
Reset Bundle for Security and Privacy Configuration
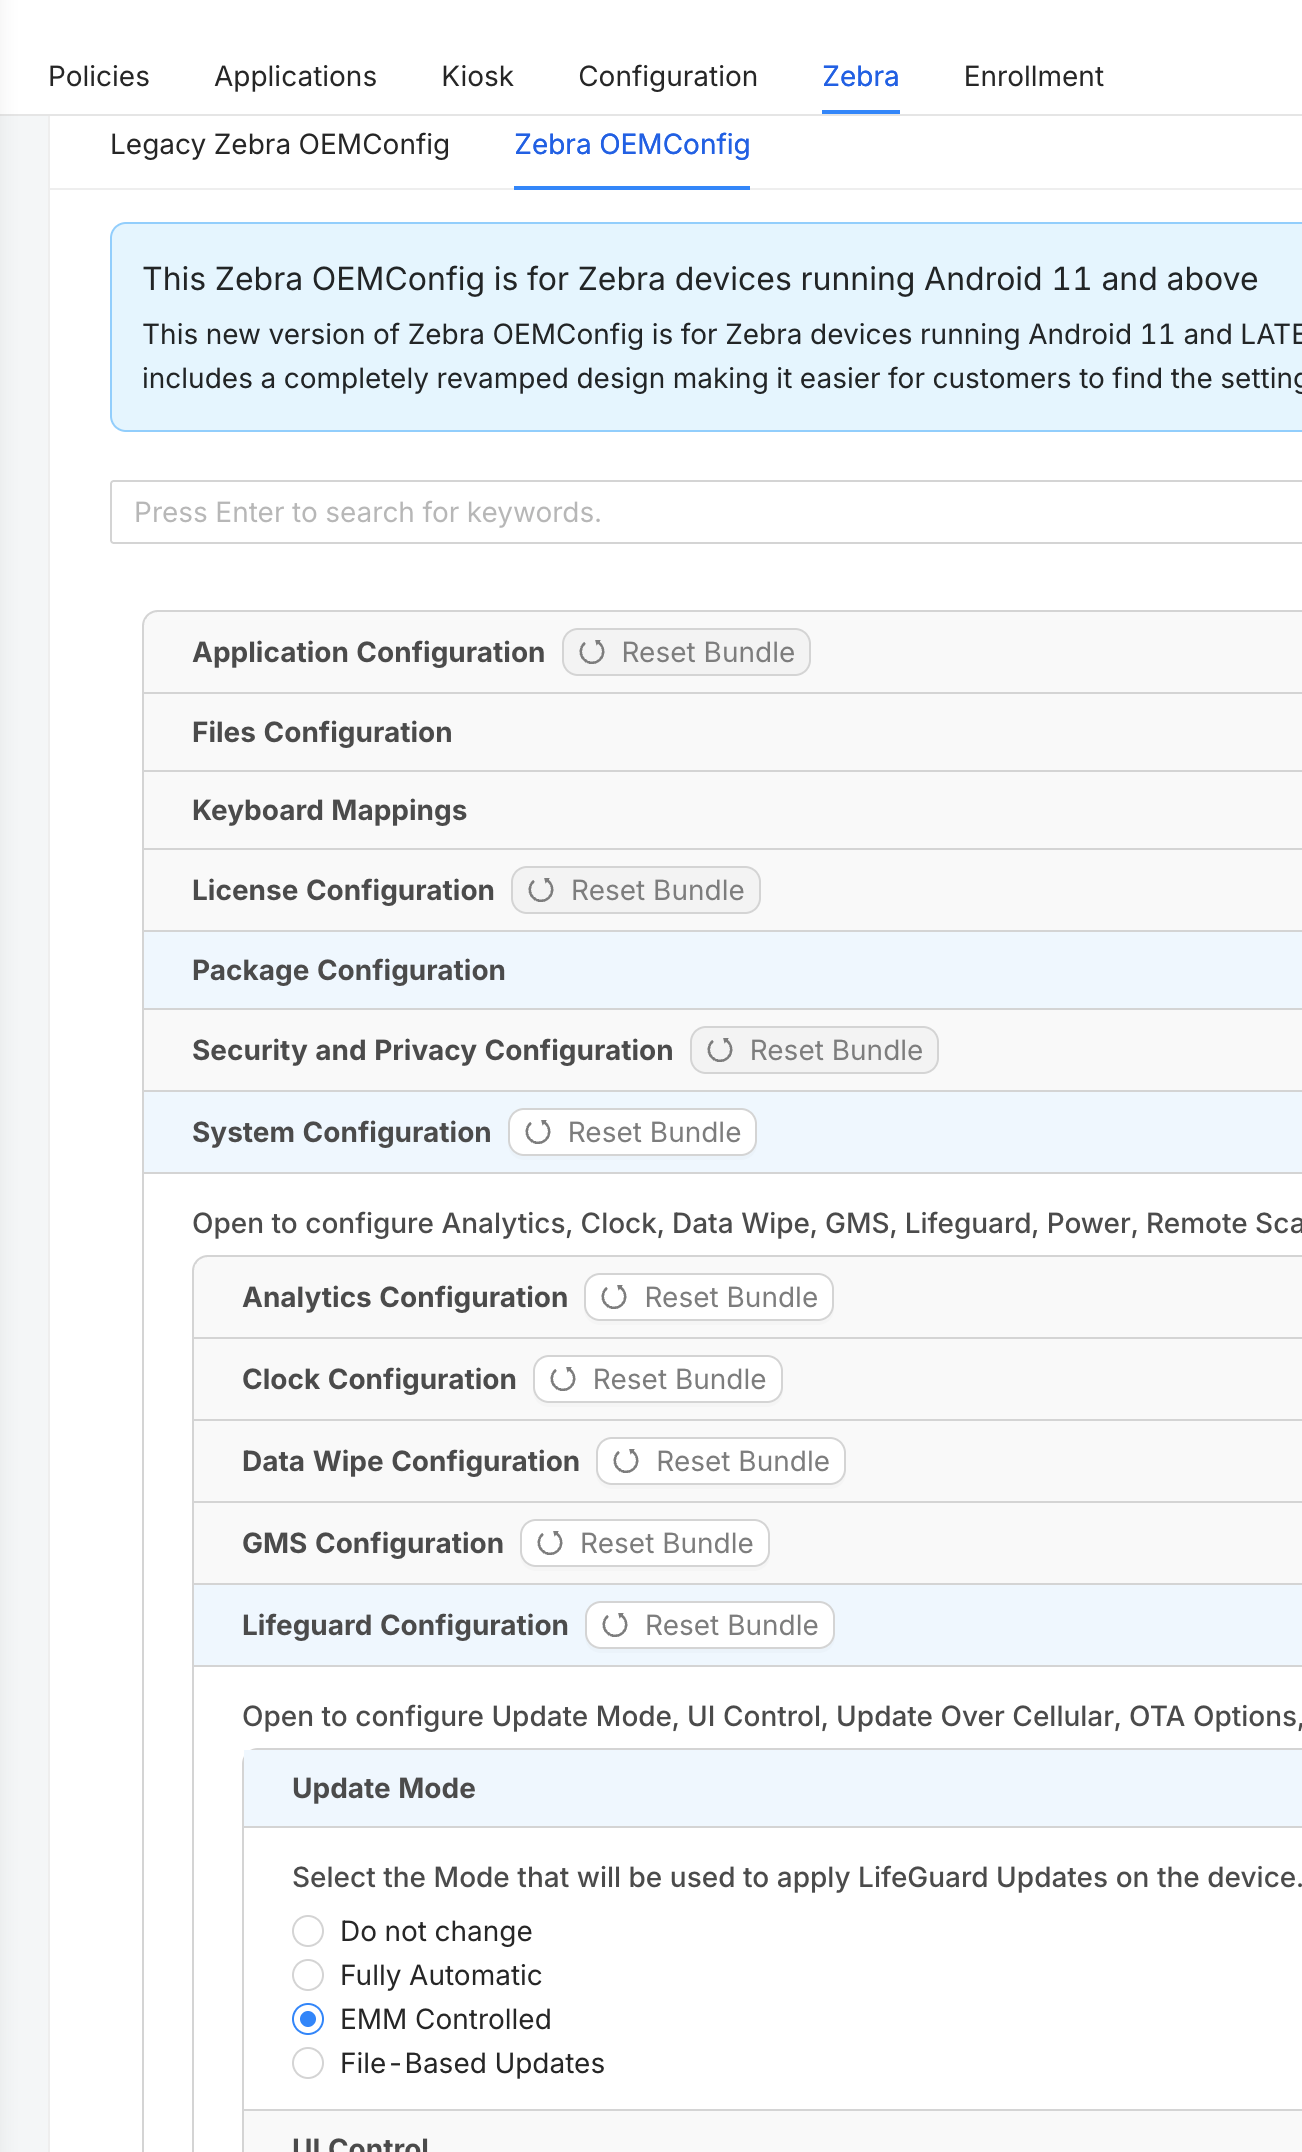tap(814, 1050)
